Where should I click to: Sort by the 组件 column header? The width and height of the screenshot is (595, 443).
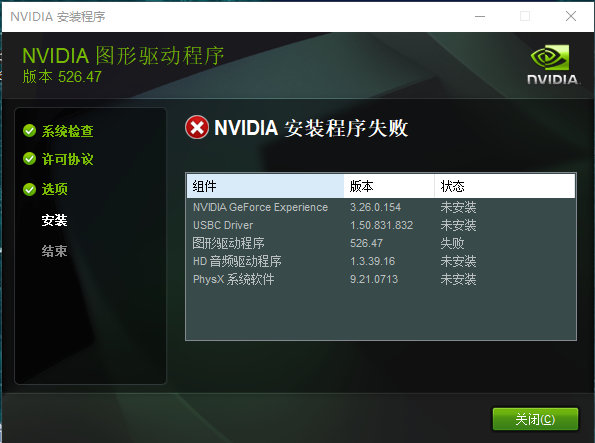pyautogui.click(x=265, y=186)
